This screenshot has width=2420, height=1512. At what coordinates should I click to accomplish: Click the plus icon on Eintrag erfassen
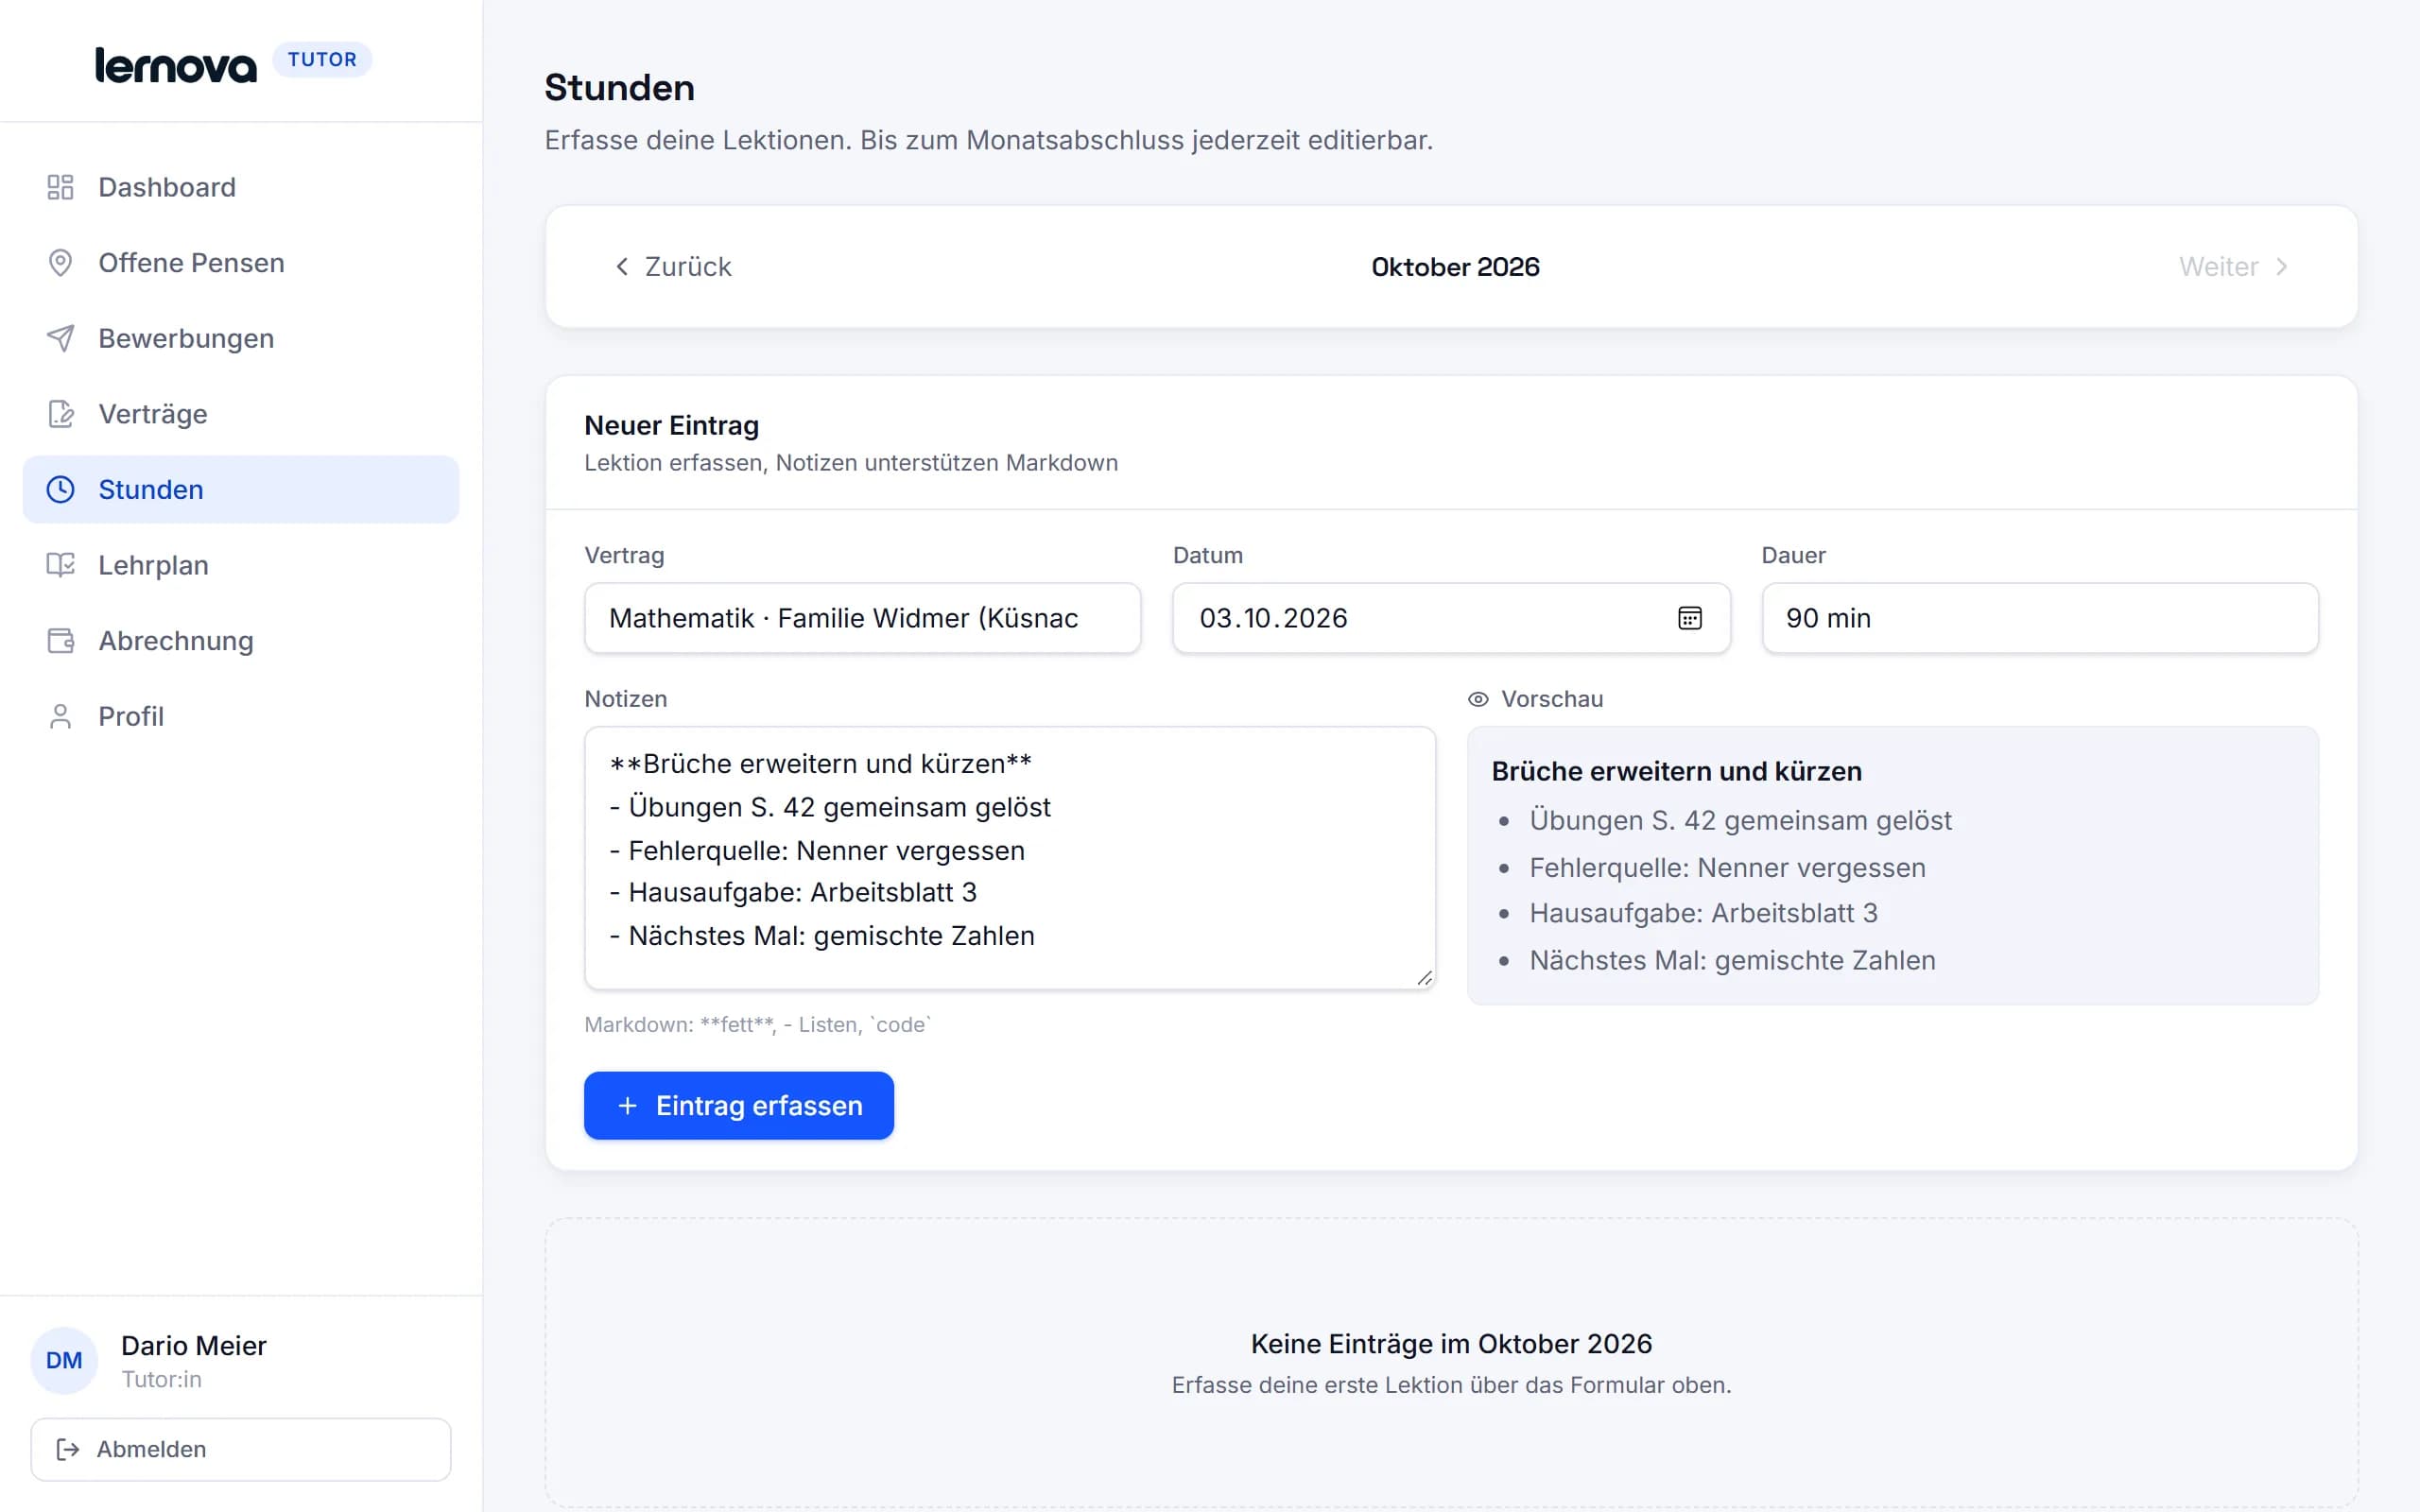tap(627, 1105)
